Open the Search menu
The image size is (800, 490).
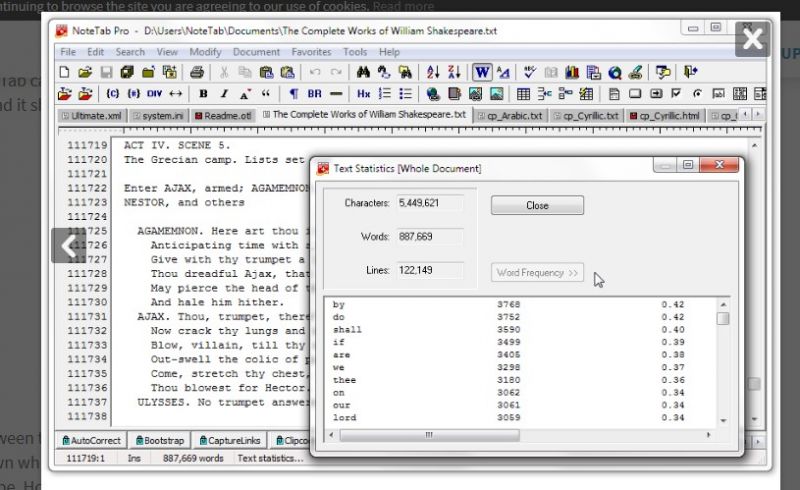point(130,52)
